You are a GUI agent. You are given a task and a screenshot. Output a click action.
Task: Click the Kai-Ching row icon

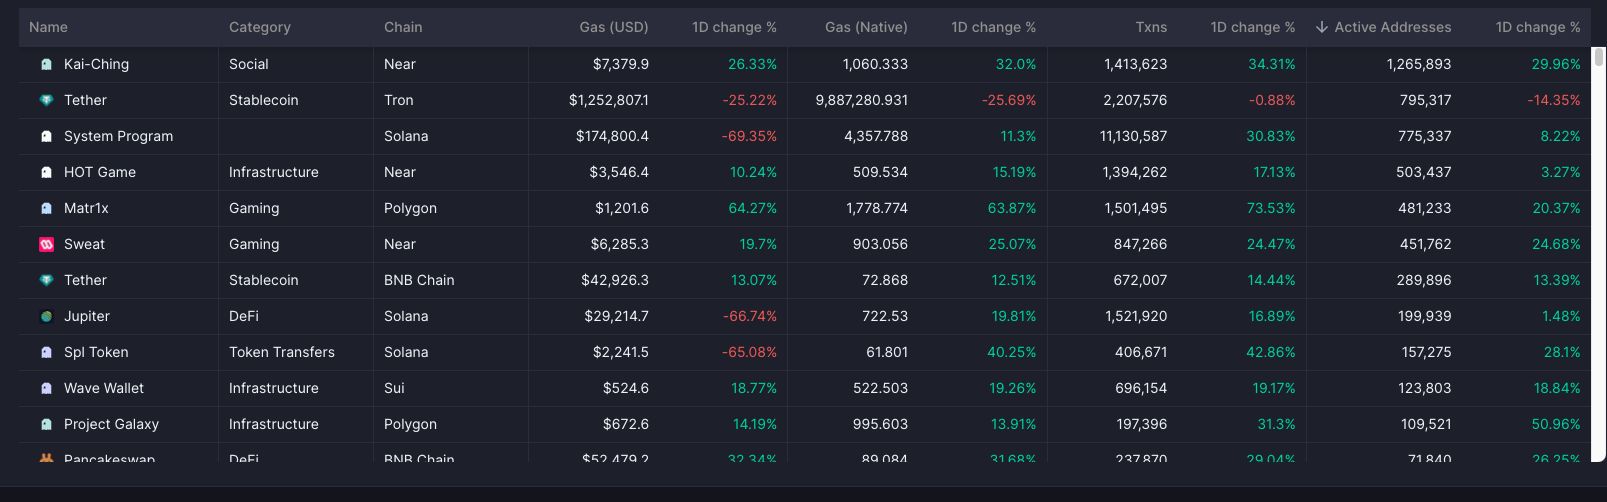coord(46,64)
